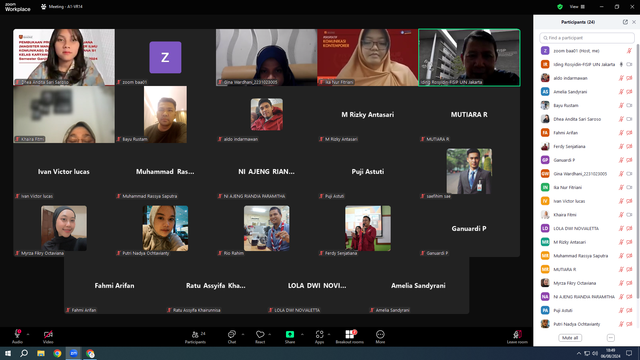Click Myrza Fikry Octaviana avatar in list
This screenshot has width=640, height=360.
(x=545, y=283)
